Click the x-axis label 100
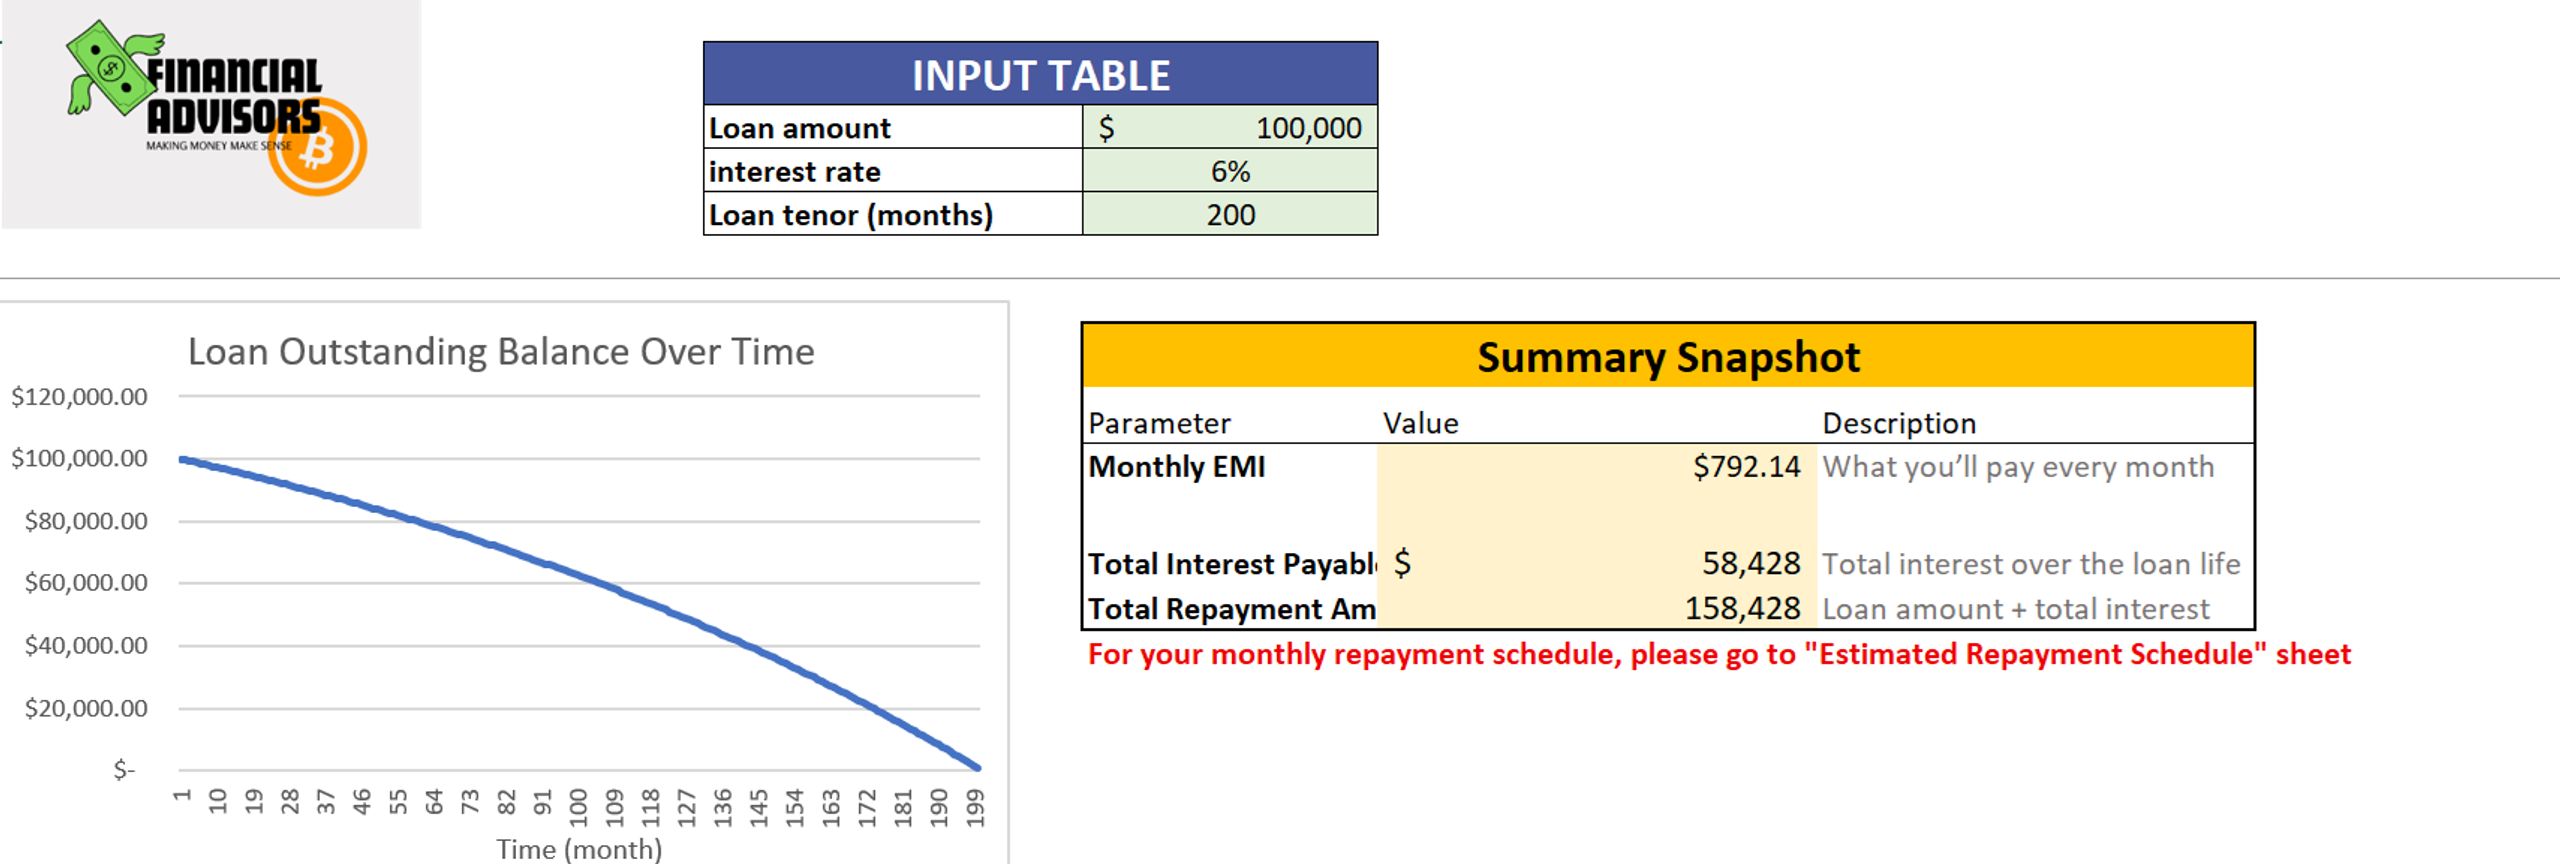Viewport: 2560px width, 864px height. [x=578, y=807]
